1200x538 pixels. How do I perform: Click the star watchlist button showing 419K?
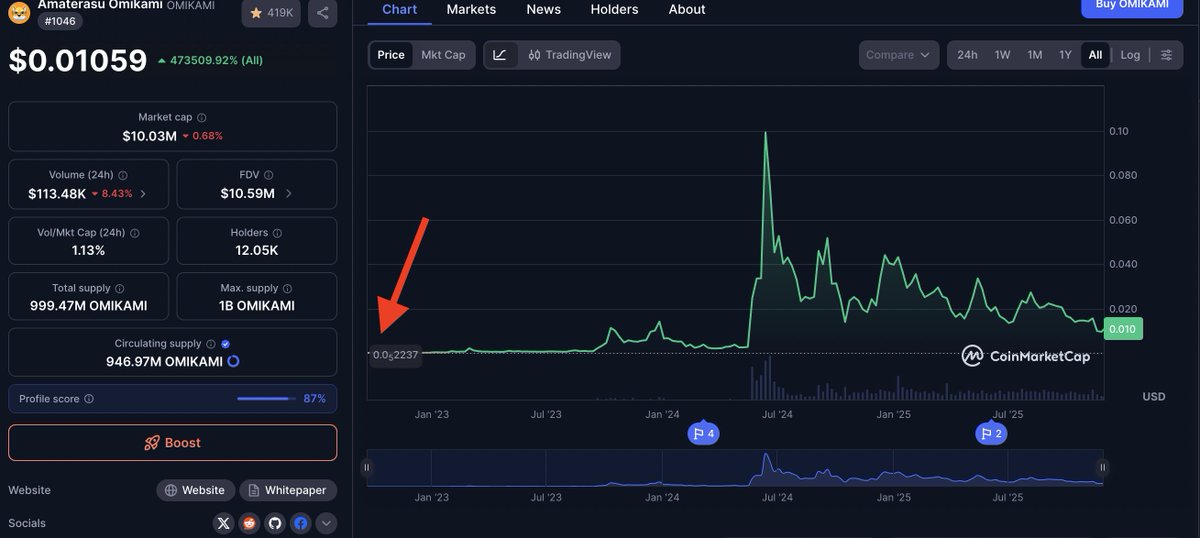point(270,13)
